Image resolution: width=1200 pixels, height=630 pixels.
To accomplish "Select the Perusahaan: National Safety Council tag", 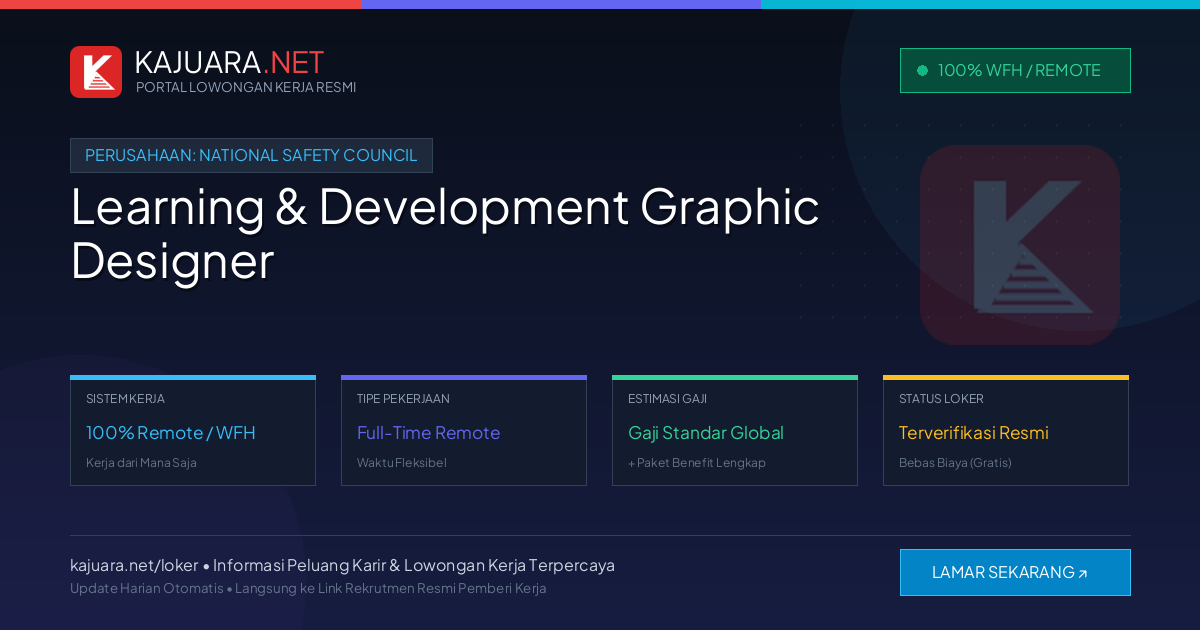I will coord(251,155).
